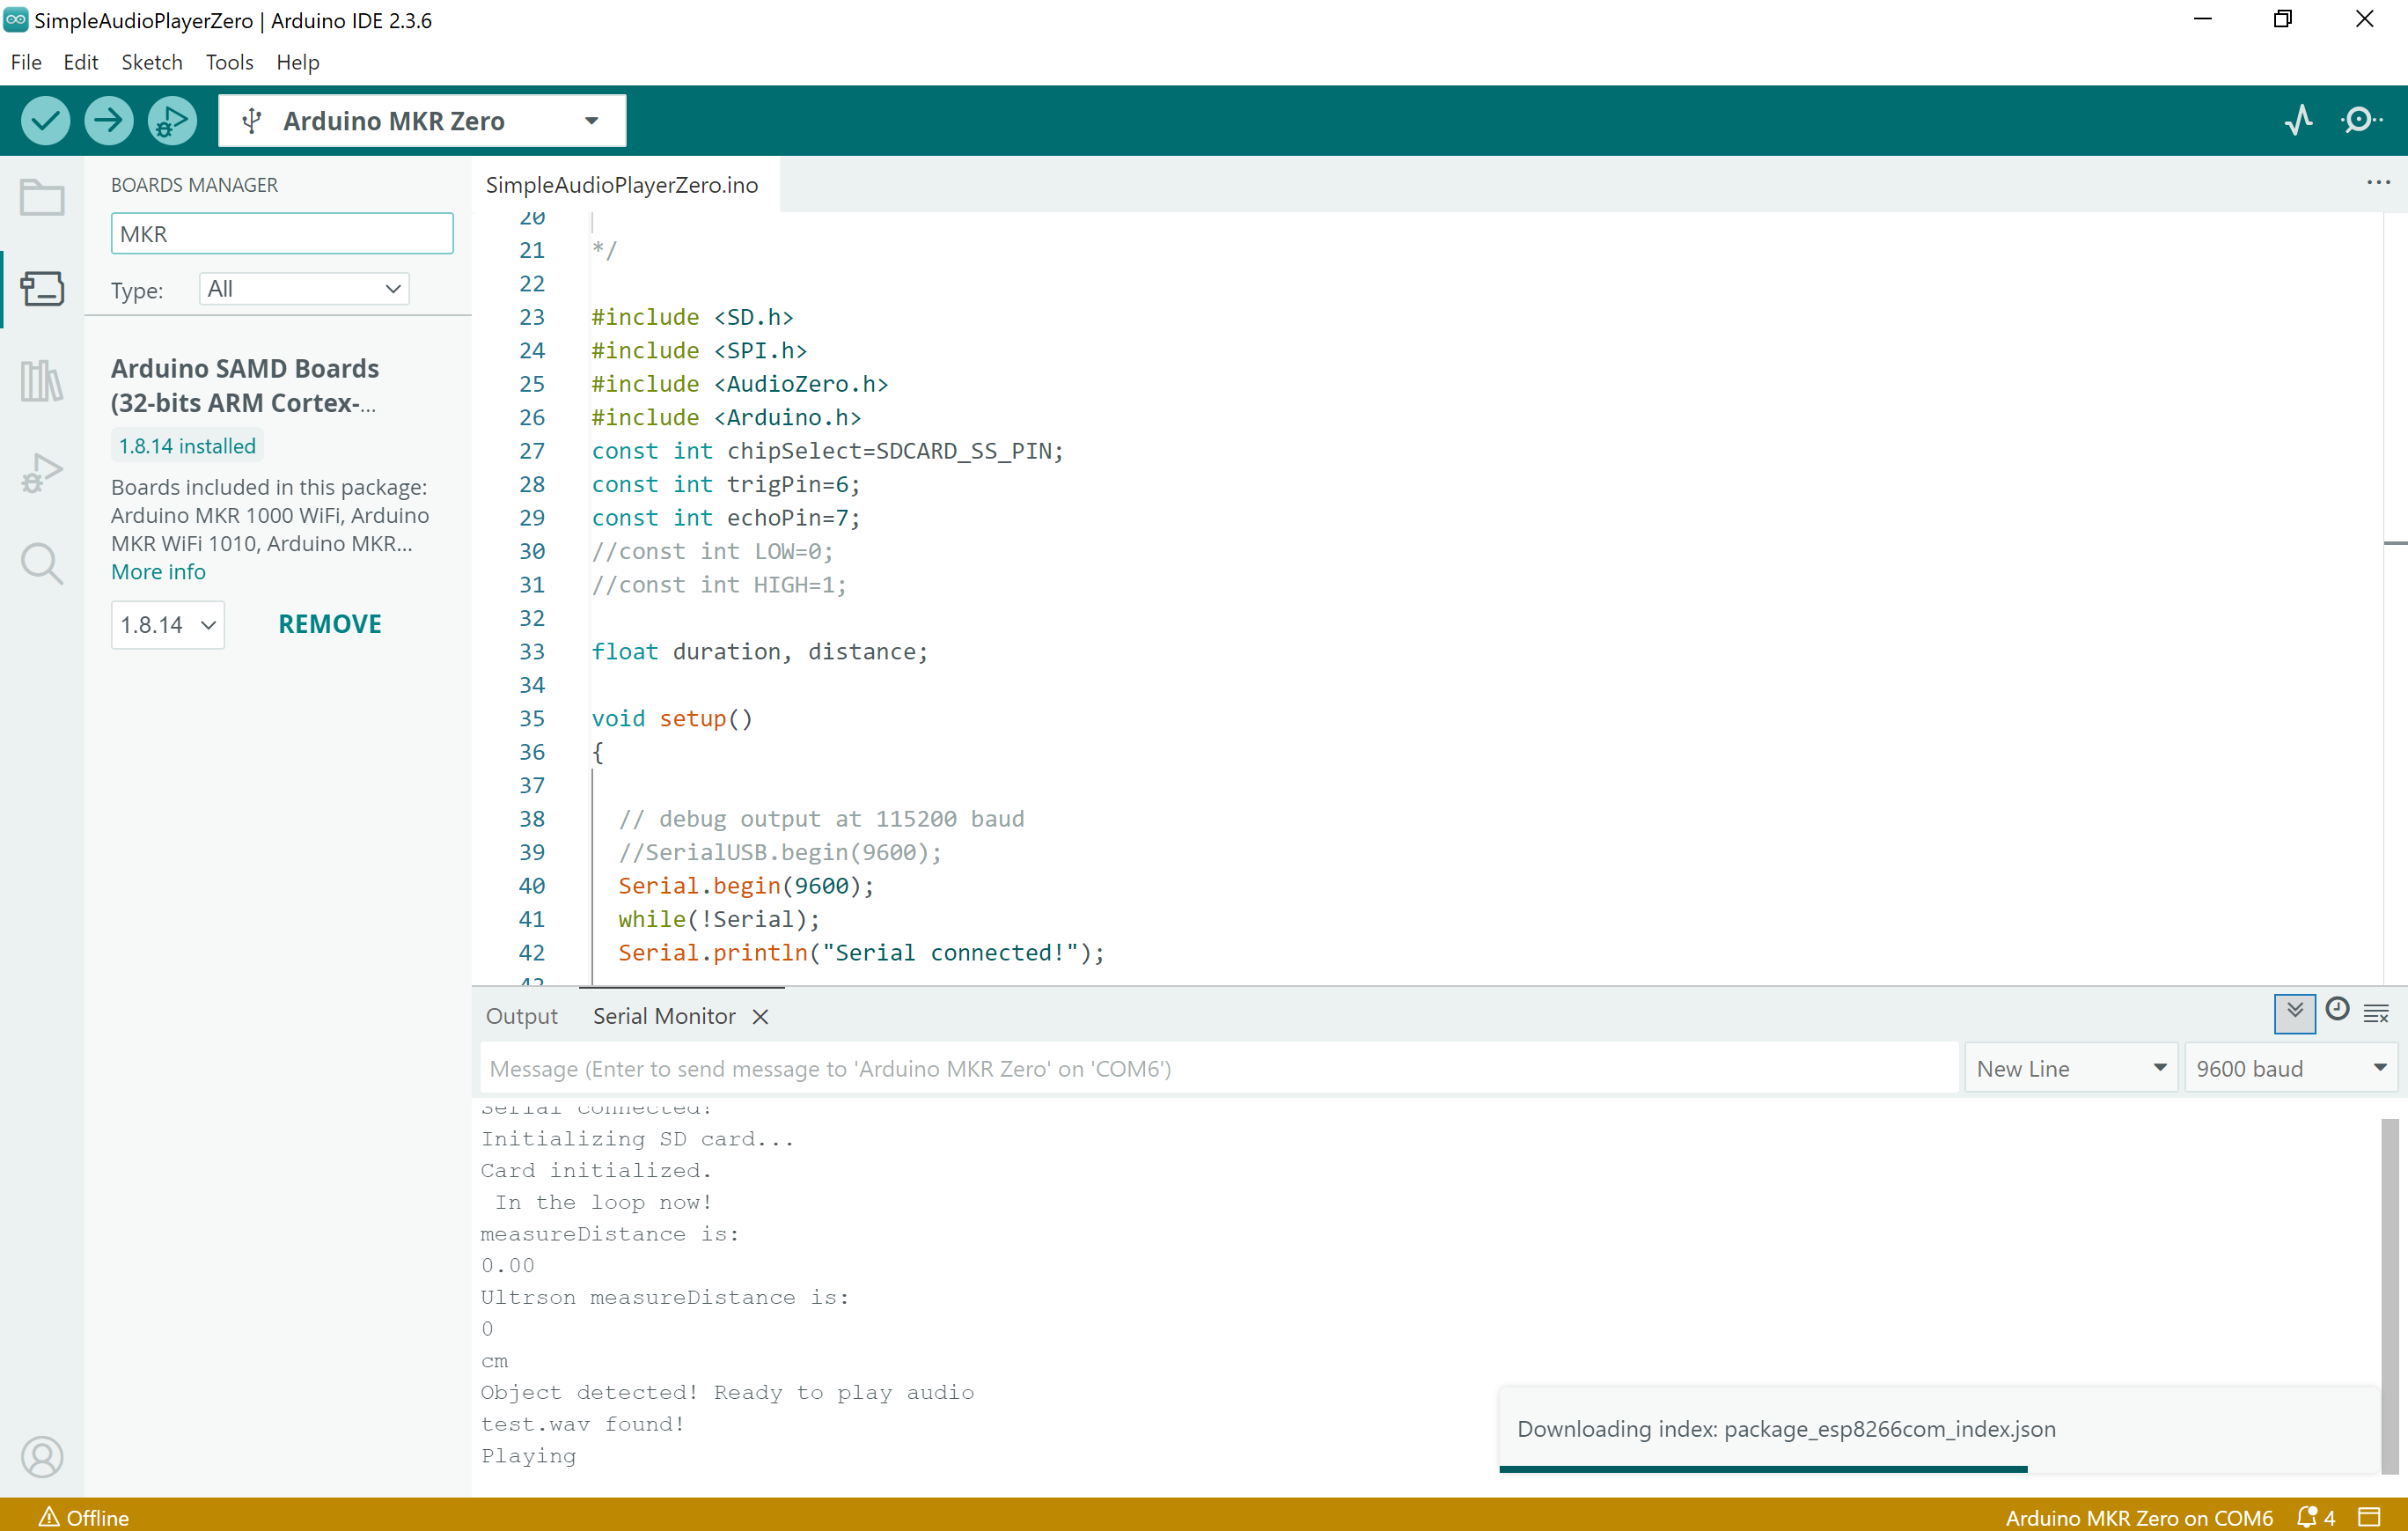The width and height of the screenshot is (2408, 1531).
Task: Toggle autoscroll in Serial Monitor
Action: point(2294,1012)
